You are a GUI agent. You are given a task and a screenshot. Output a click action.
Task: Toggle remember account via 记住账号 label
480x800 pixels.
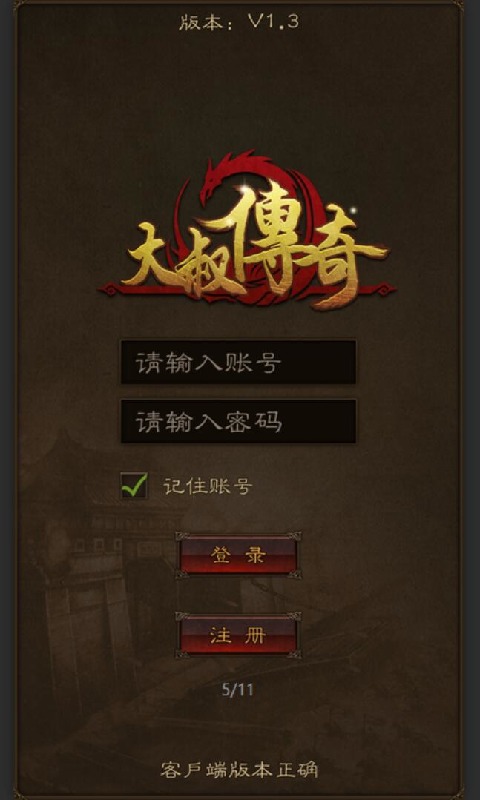(208, 486)
